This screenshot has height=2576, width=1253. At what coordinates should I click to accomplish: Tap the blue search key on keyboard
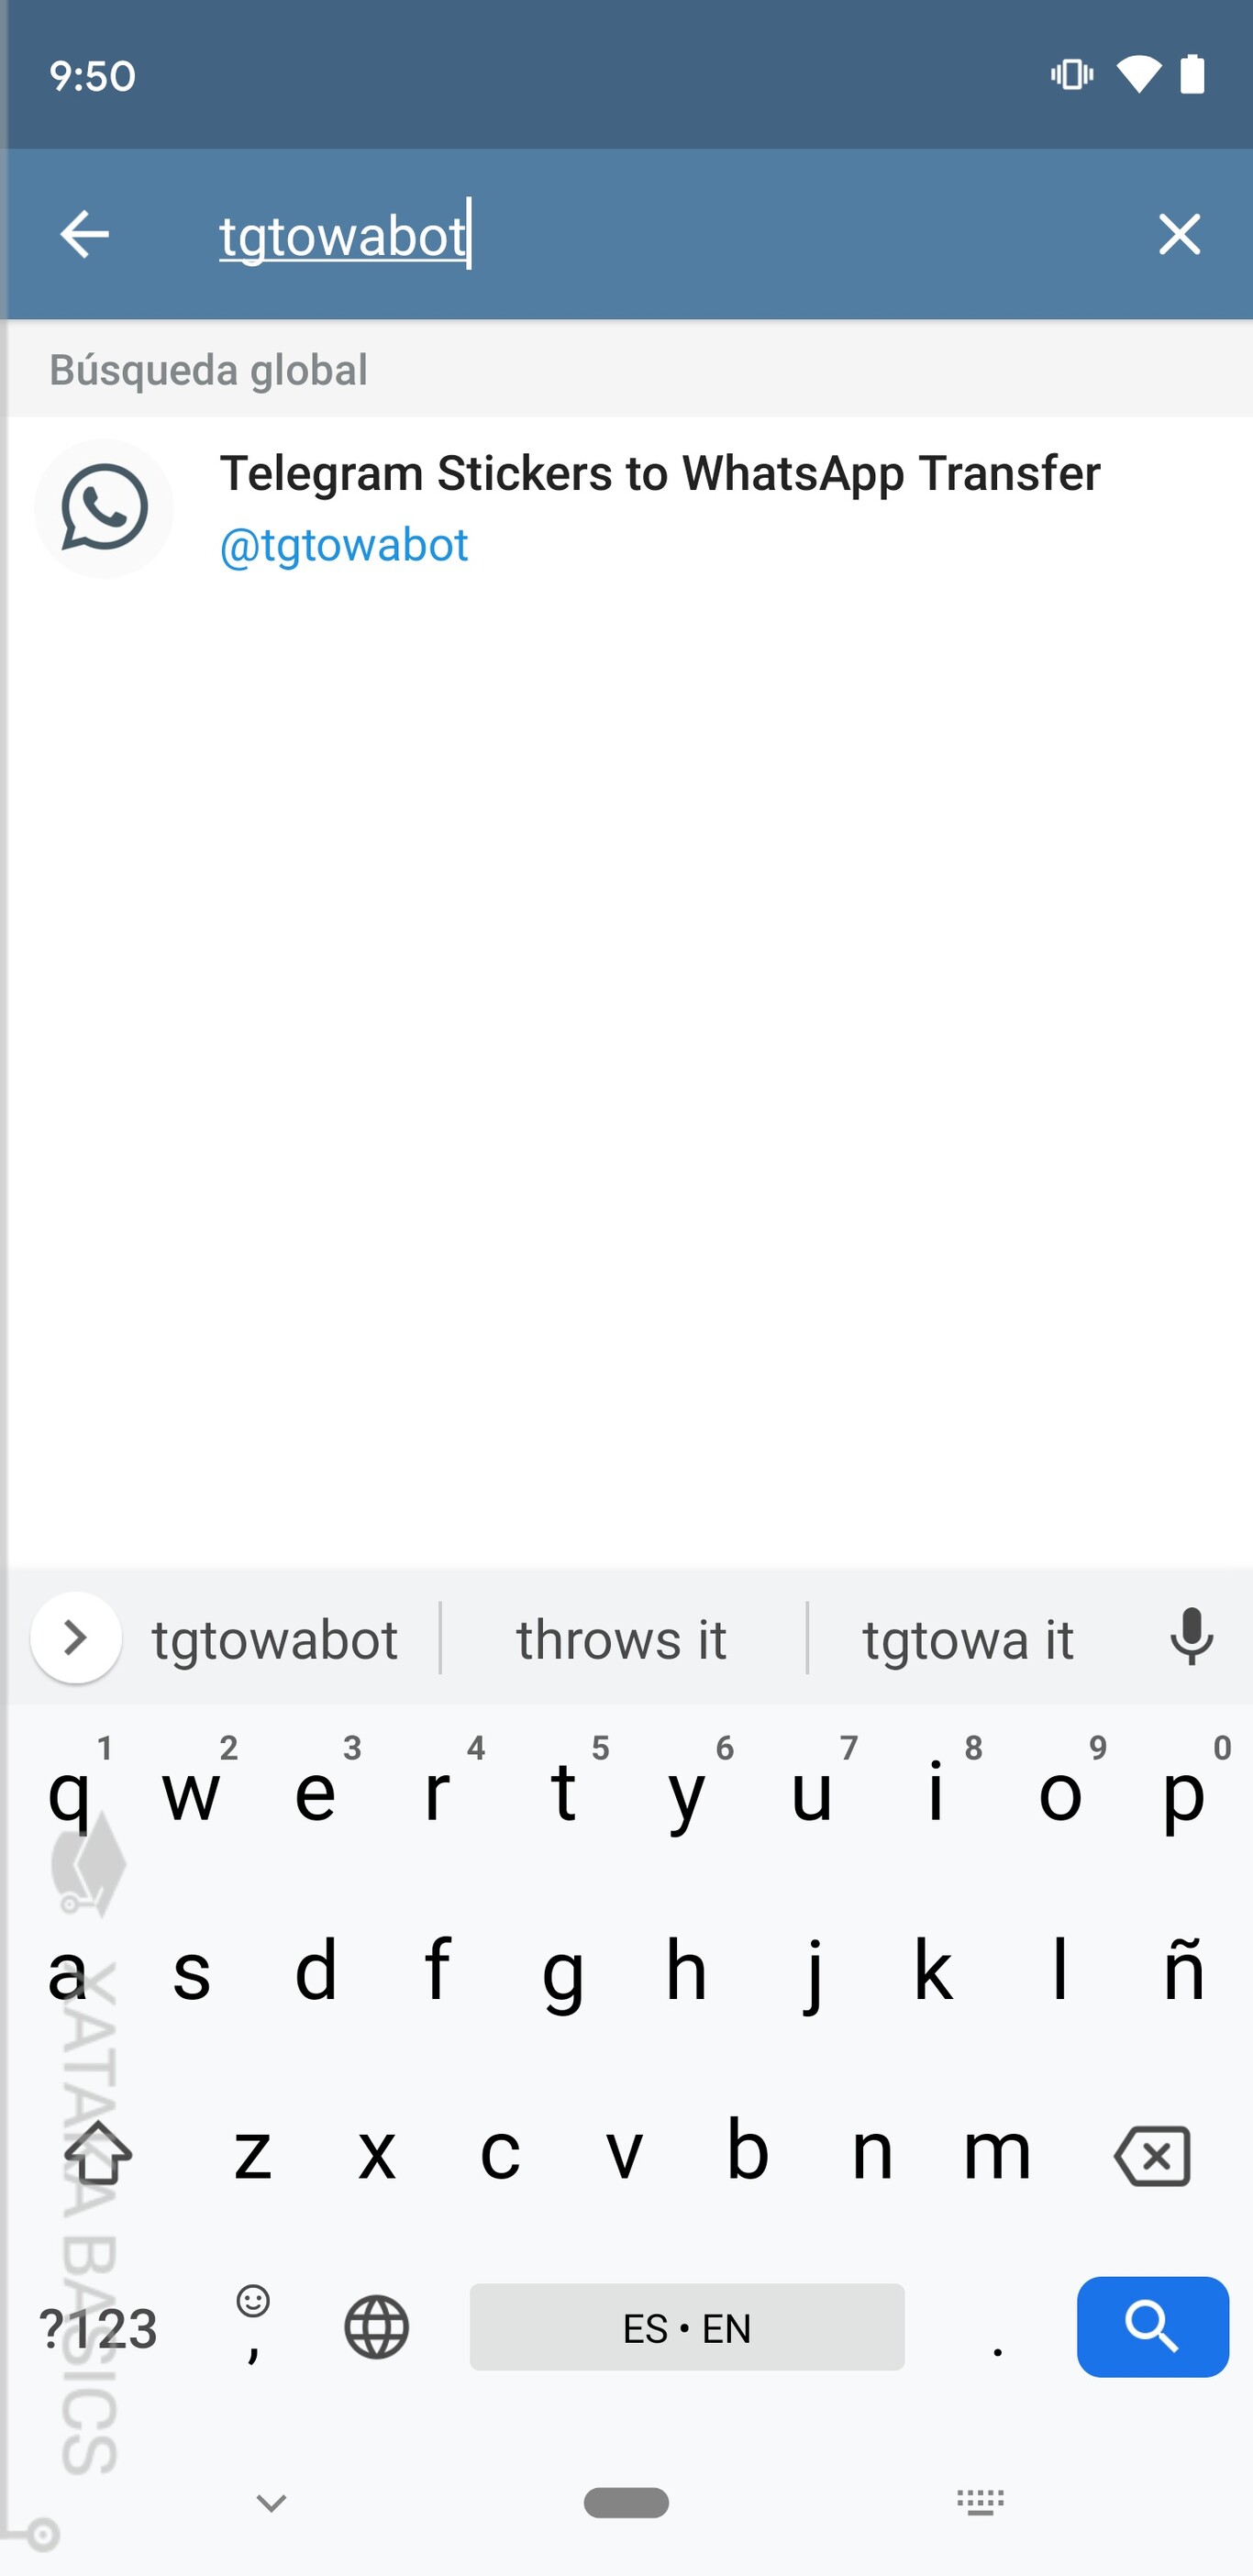click(x=1152, y=2326)
